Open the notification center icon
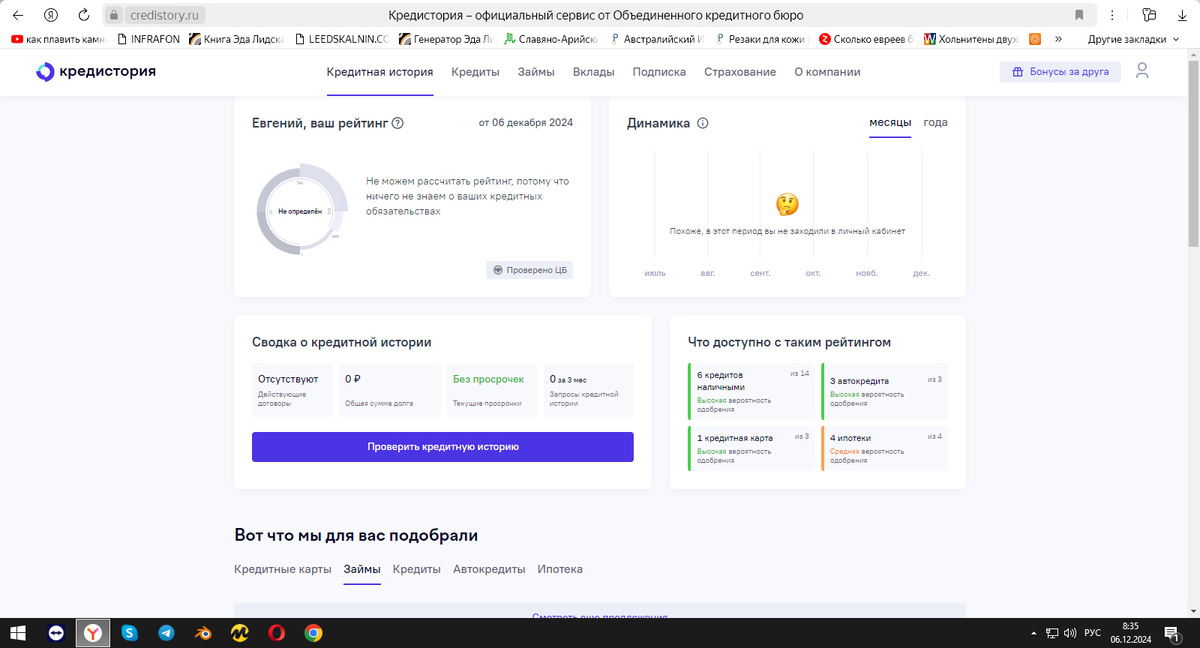This screenshot has height=648, width=1200. 1170,633
